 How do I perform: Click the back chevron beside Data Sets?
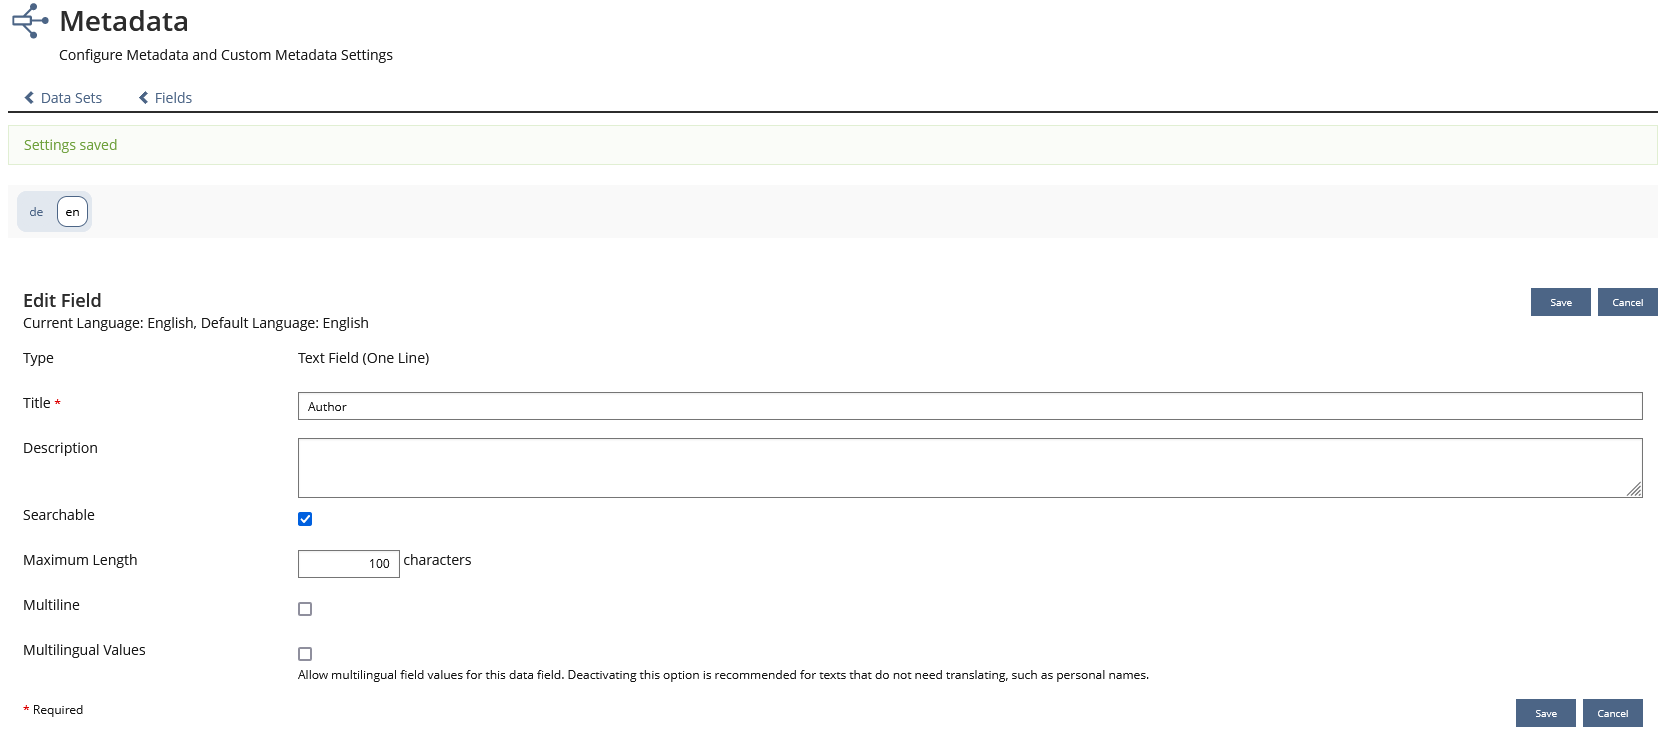coord(29,98)
